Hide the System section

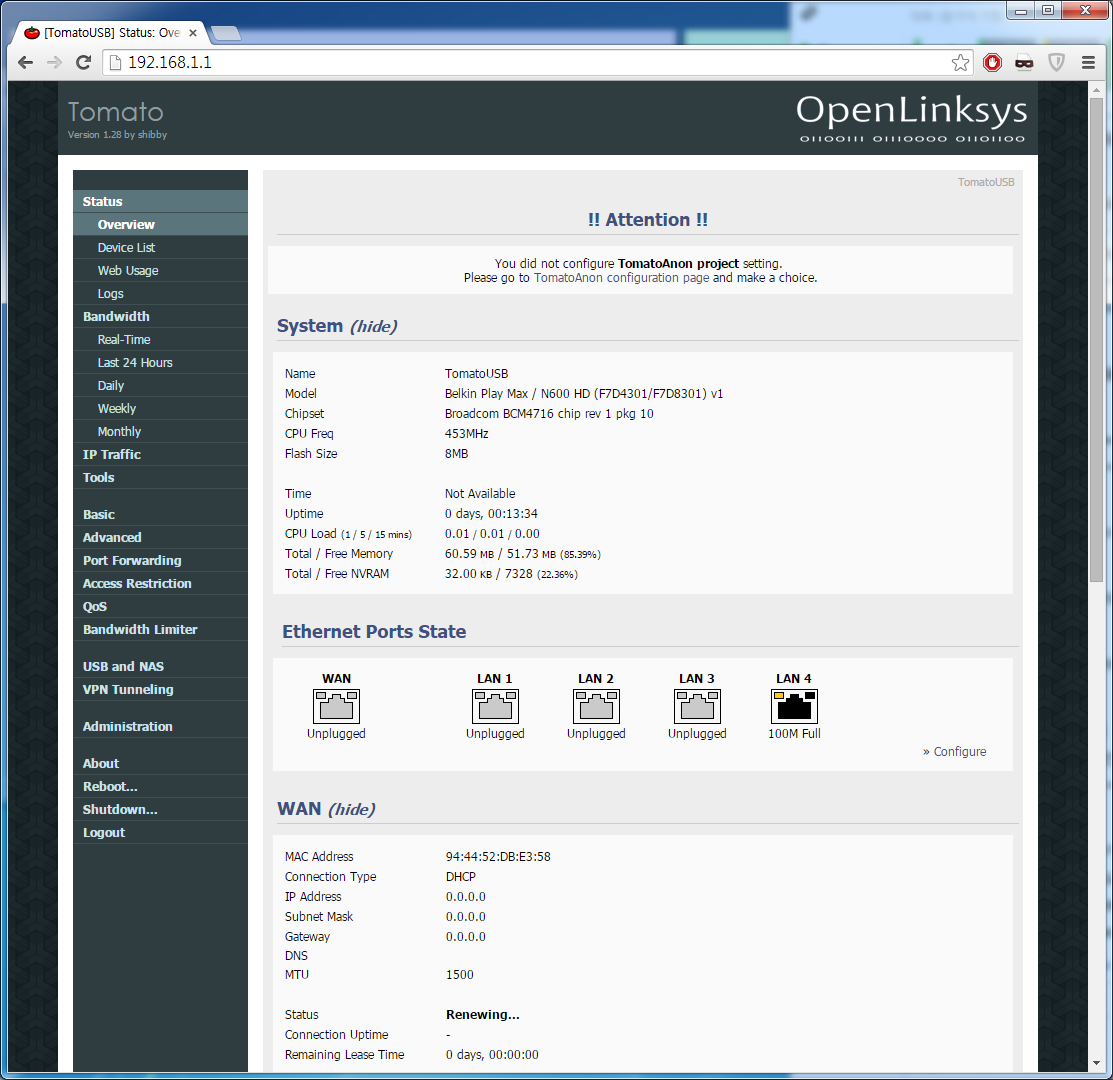373,326
